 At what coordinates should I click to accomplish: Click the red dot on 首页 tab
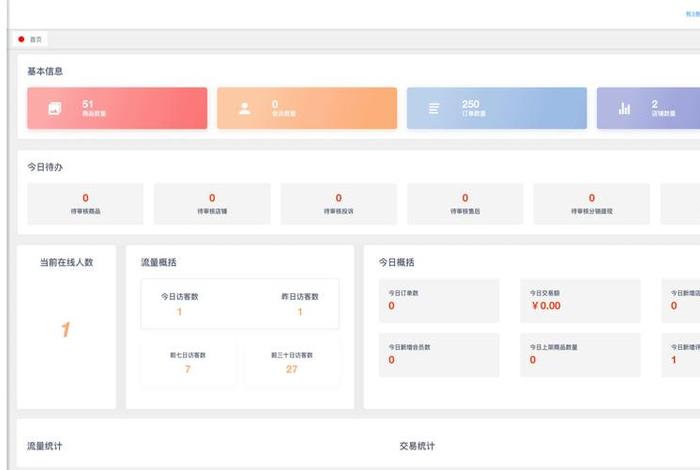click(x=21, y=39)
